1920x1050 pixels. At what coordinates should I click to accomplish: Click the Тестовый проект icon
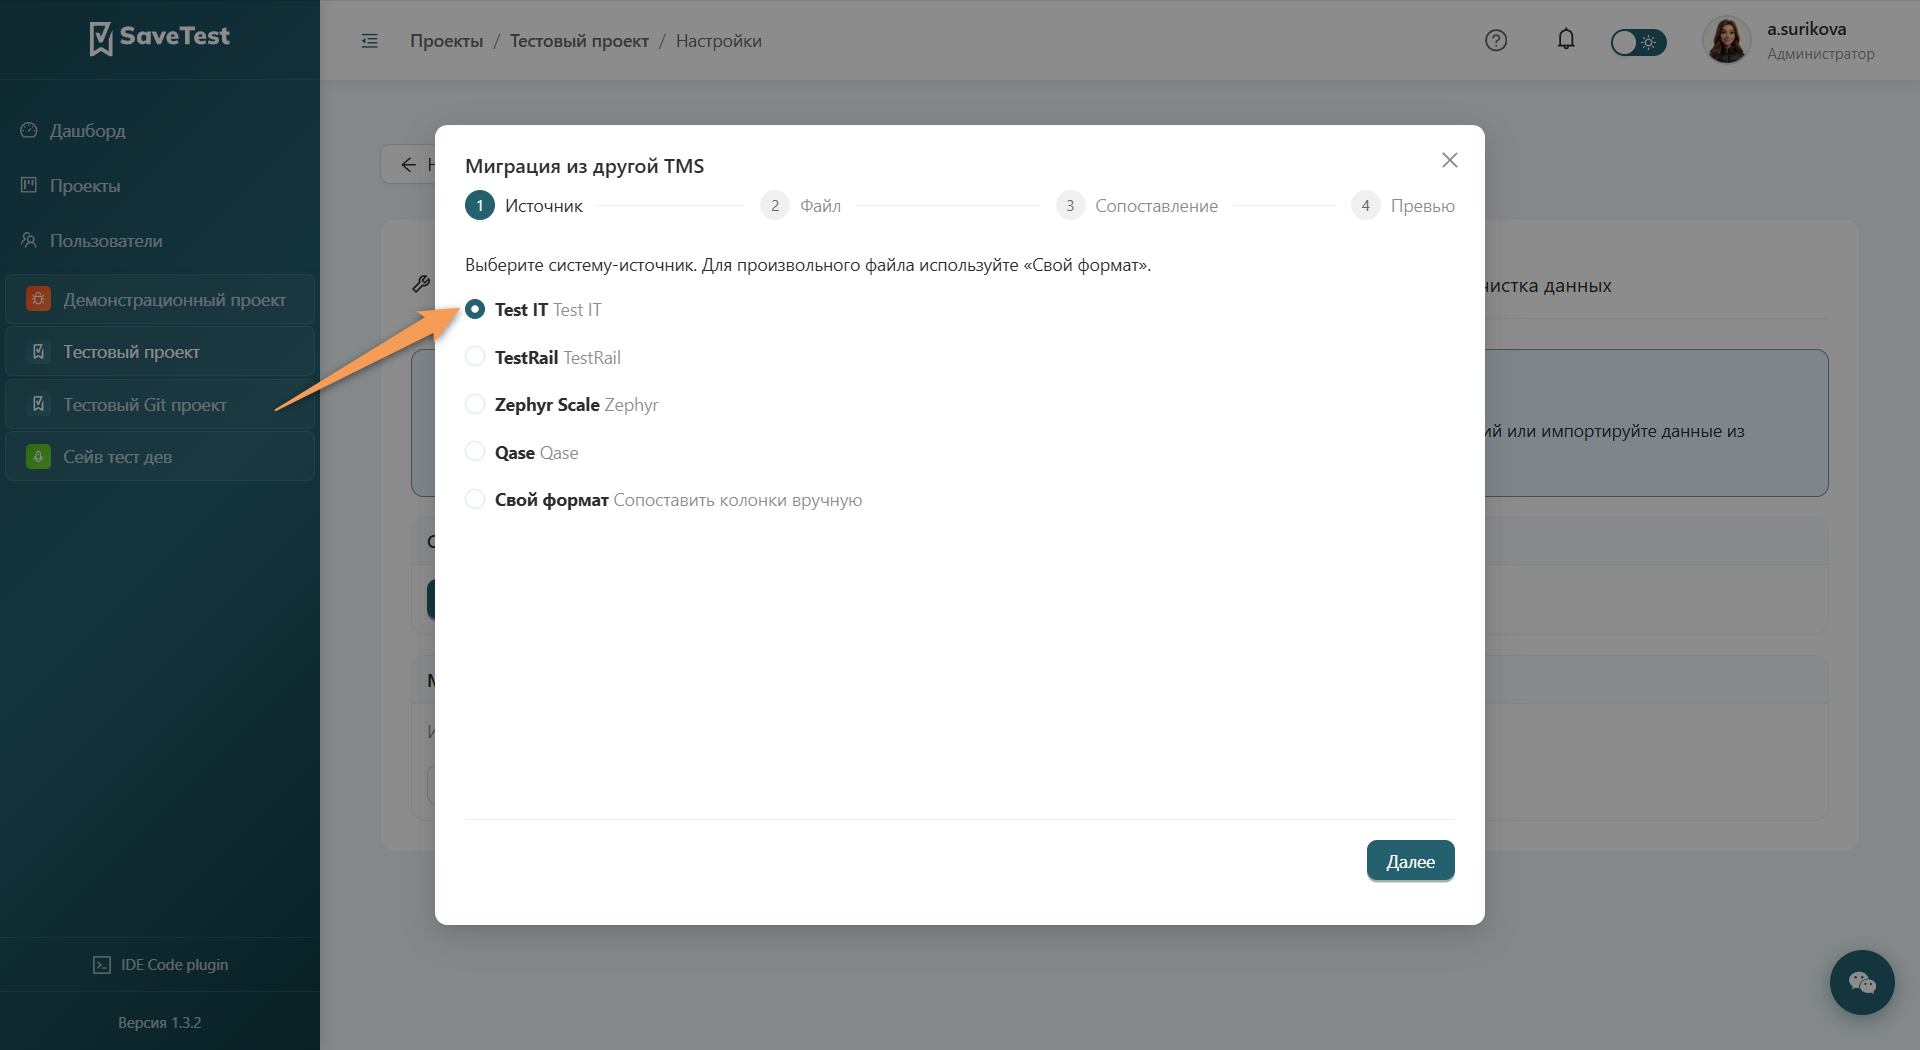38,351
